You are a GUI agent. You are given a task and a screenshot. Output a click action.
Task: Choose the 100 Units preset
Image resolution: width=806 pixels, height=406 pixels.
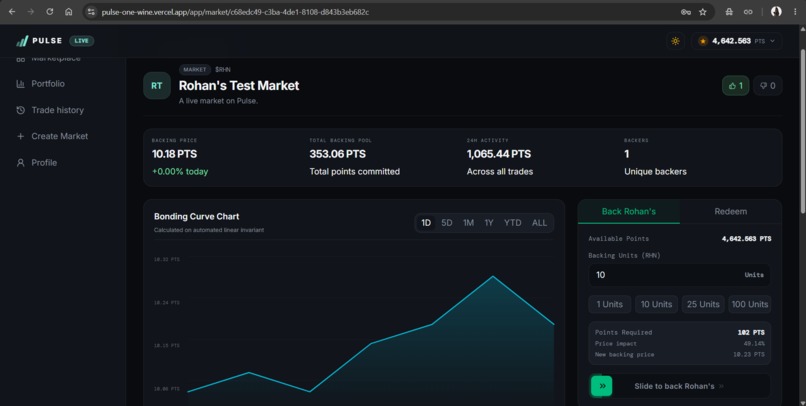point(750,304)
